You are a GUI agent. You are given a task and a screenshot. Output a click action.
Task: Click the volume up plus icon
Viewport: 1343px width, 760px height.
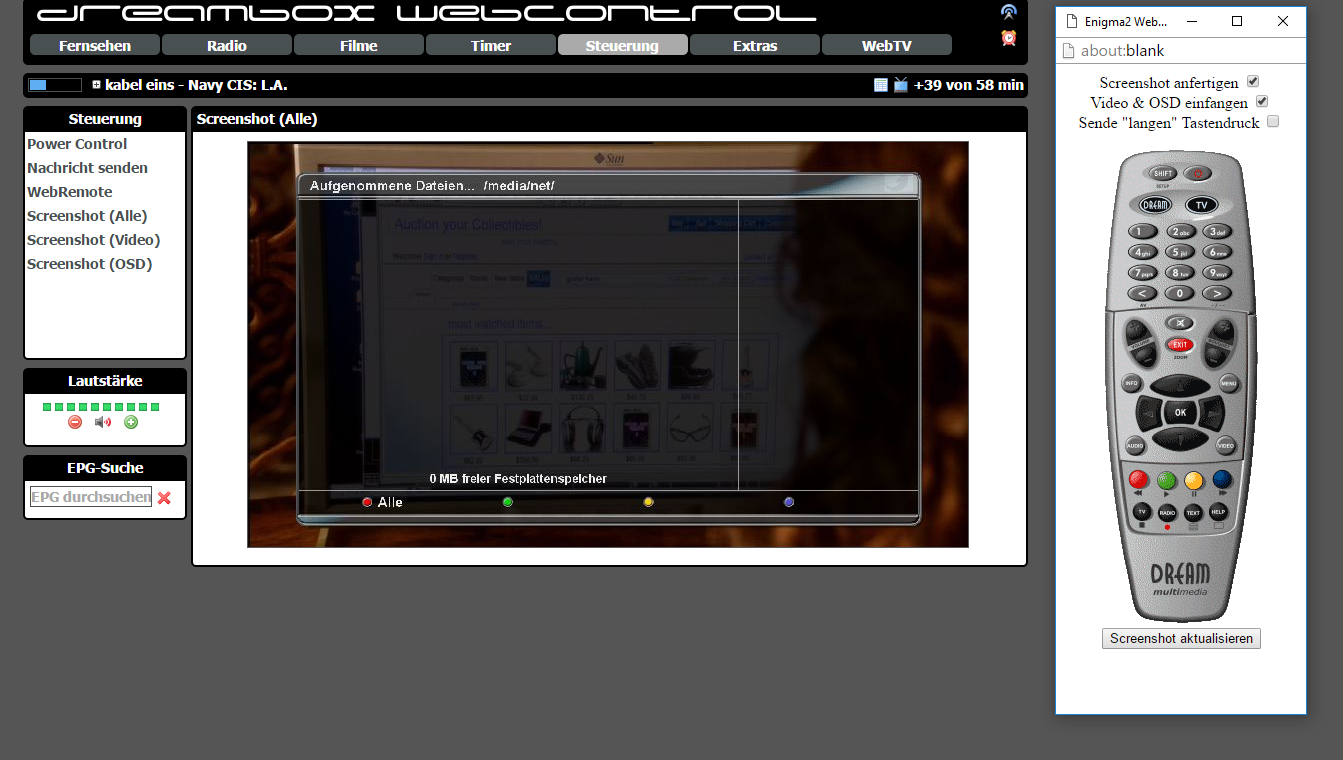[x=131, y=422]
